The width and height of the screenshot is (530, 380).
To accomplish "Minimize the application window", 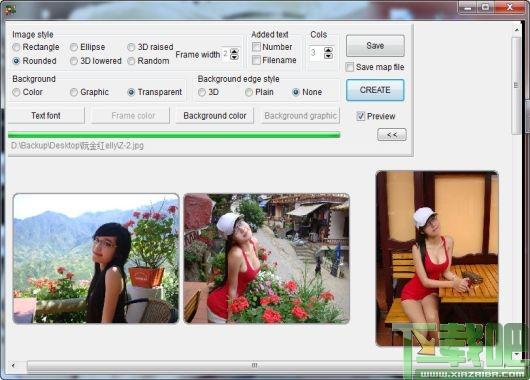I will click(468, 7).
